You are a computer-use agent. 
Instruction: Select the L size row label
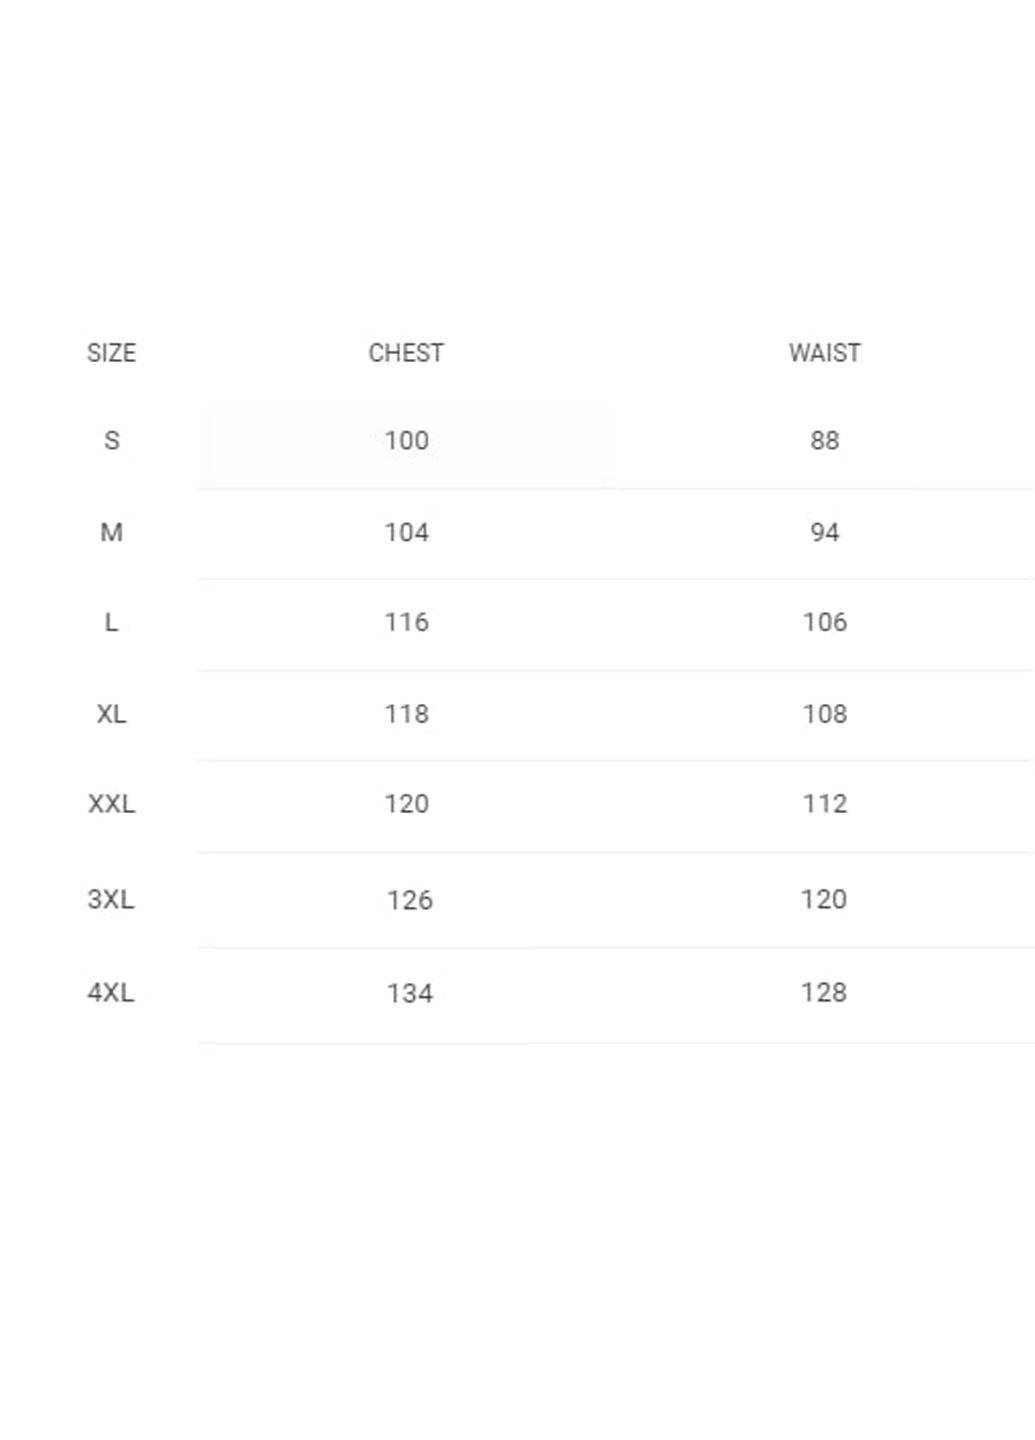click(x=111, y=623)
